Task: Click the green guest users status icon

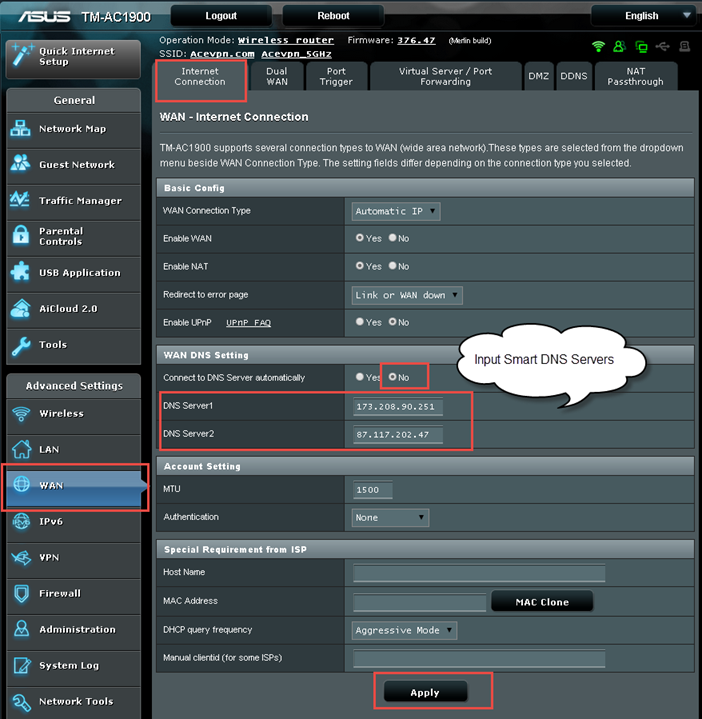Action: pos(619,46)
